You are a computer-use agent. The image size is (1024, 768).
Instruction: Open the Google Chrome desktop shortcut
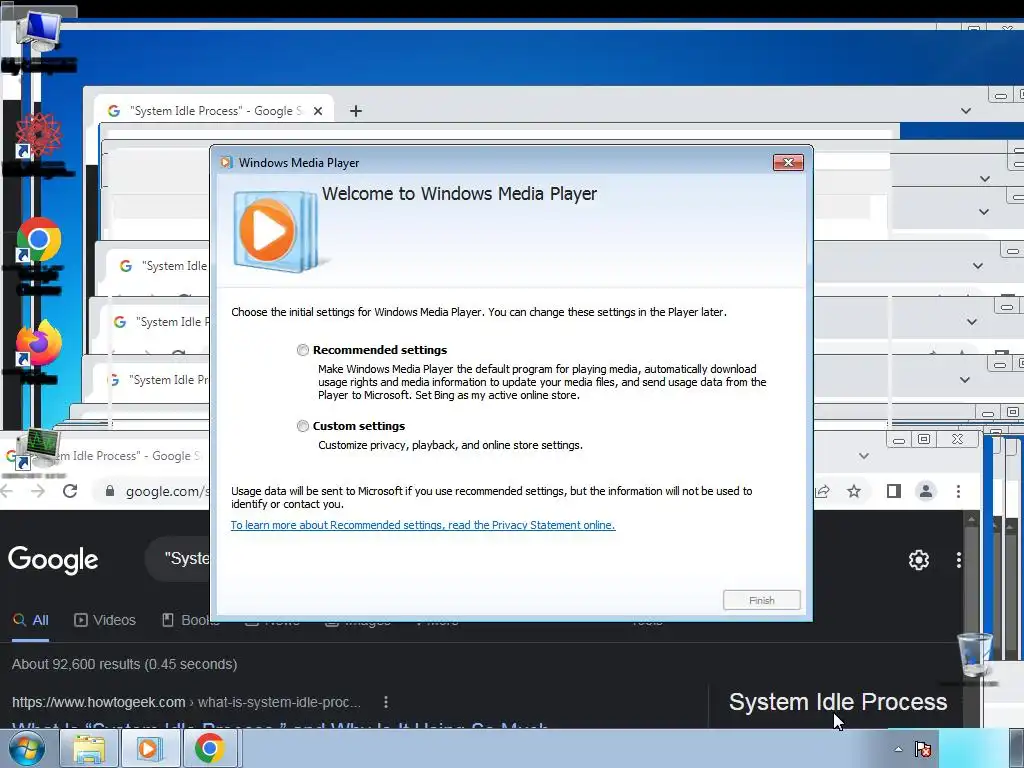[38, 240]
